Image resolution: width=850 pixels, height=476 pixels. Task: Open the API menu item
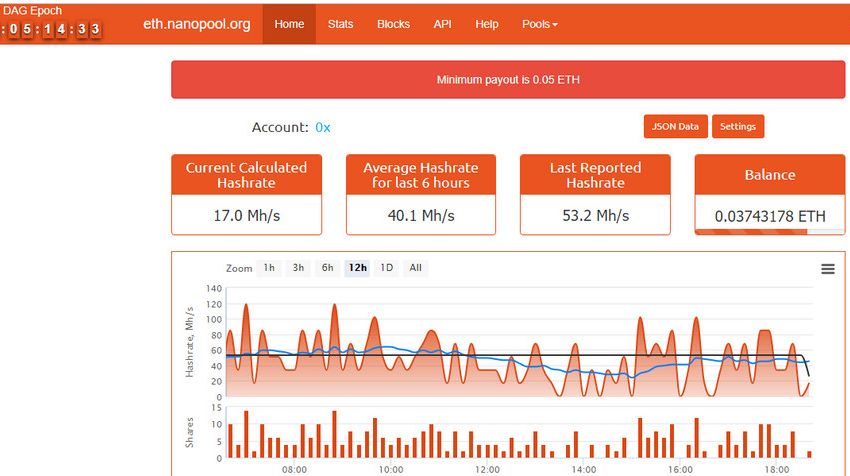point(442,23)
